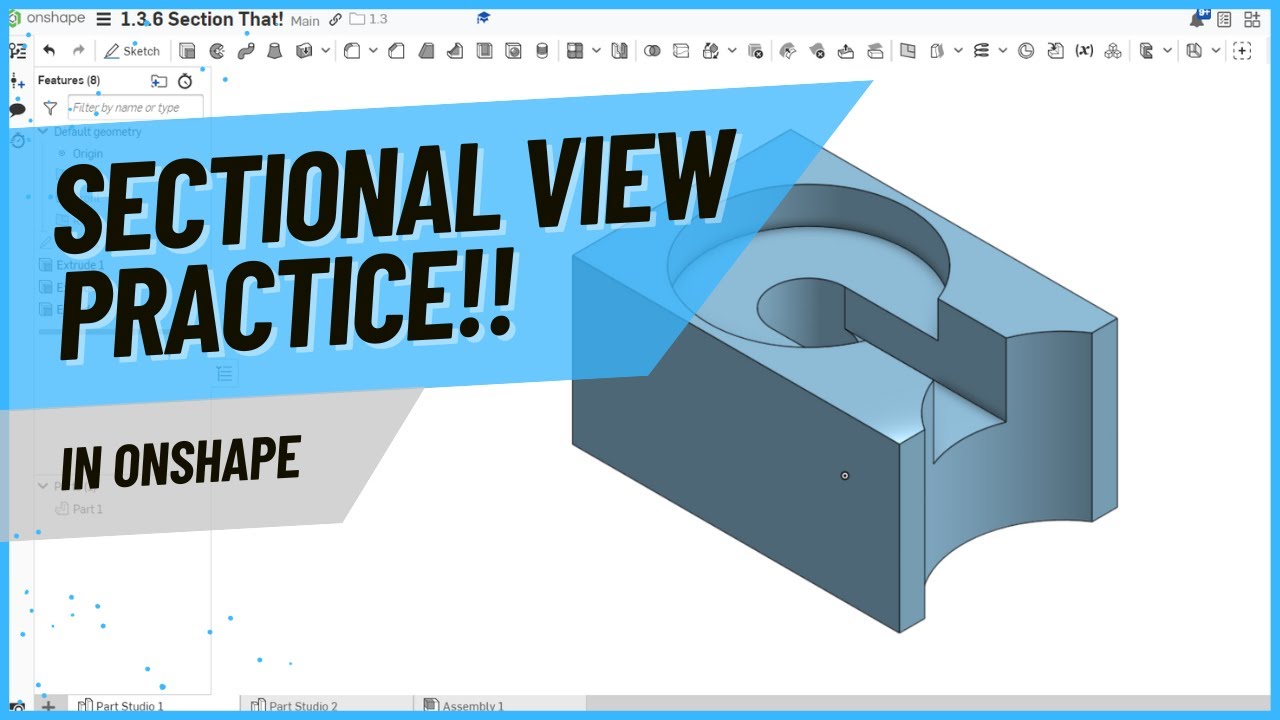Open the insert-and-configure sidebar icon
Screen dimensions: 1280x720
pos(17,81)
